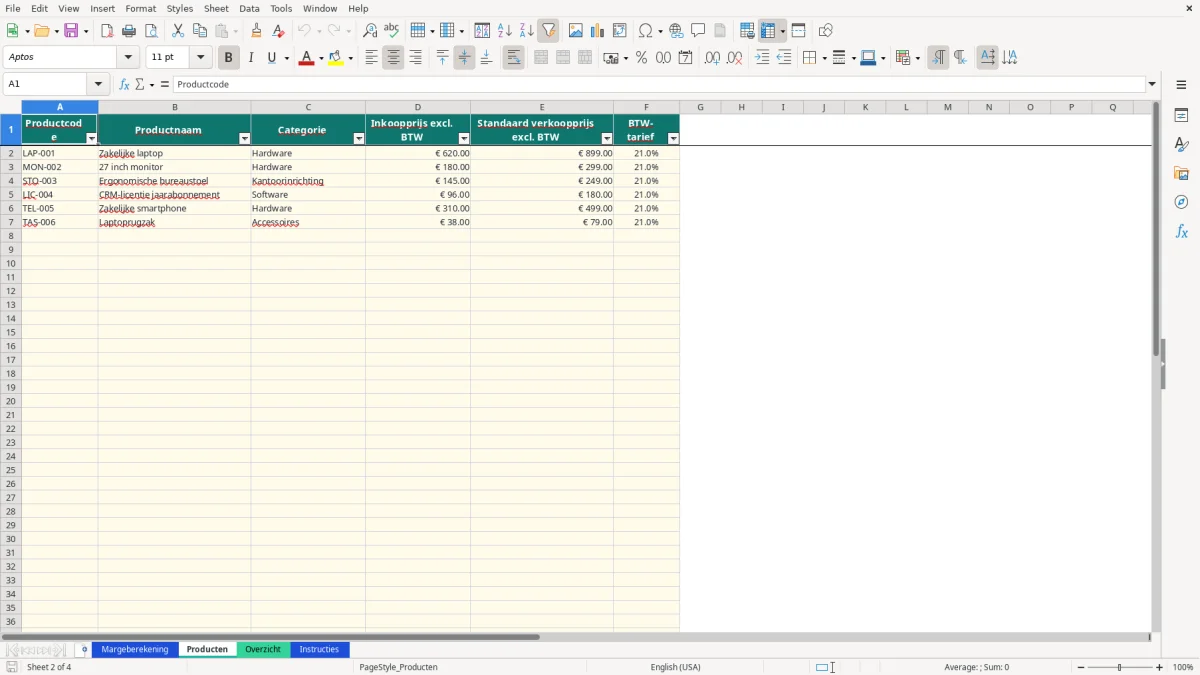Click the Clear Direct Formatting icon
Image resolution: width=1200 pixels, height=675 pixels.
(x=279, y=31)
